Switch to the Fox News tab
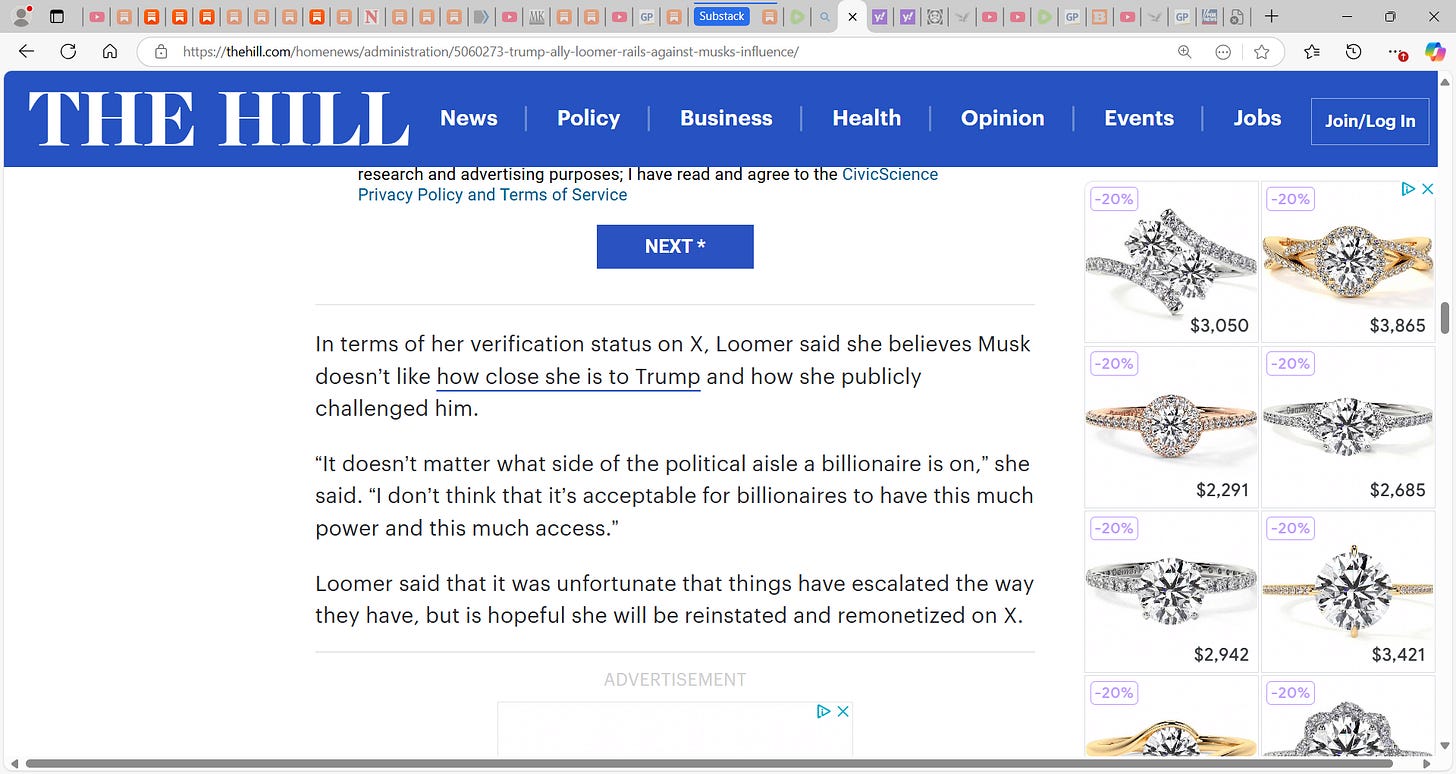Viewport: 1456px width, 774px height. [x=1209, y=17]
